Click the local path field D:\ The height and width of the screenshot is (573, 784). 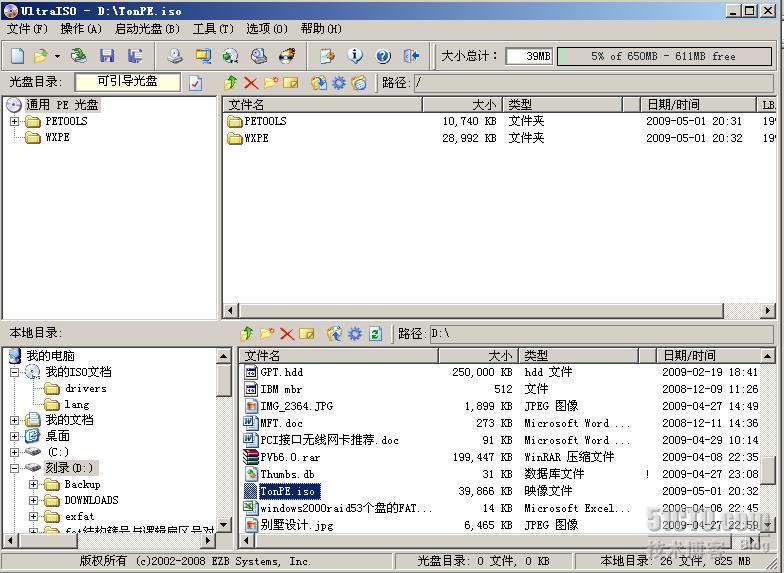pos(602,334)
